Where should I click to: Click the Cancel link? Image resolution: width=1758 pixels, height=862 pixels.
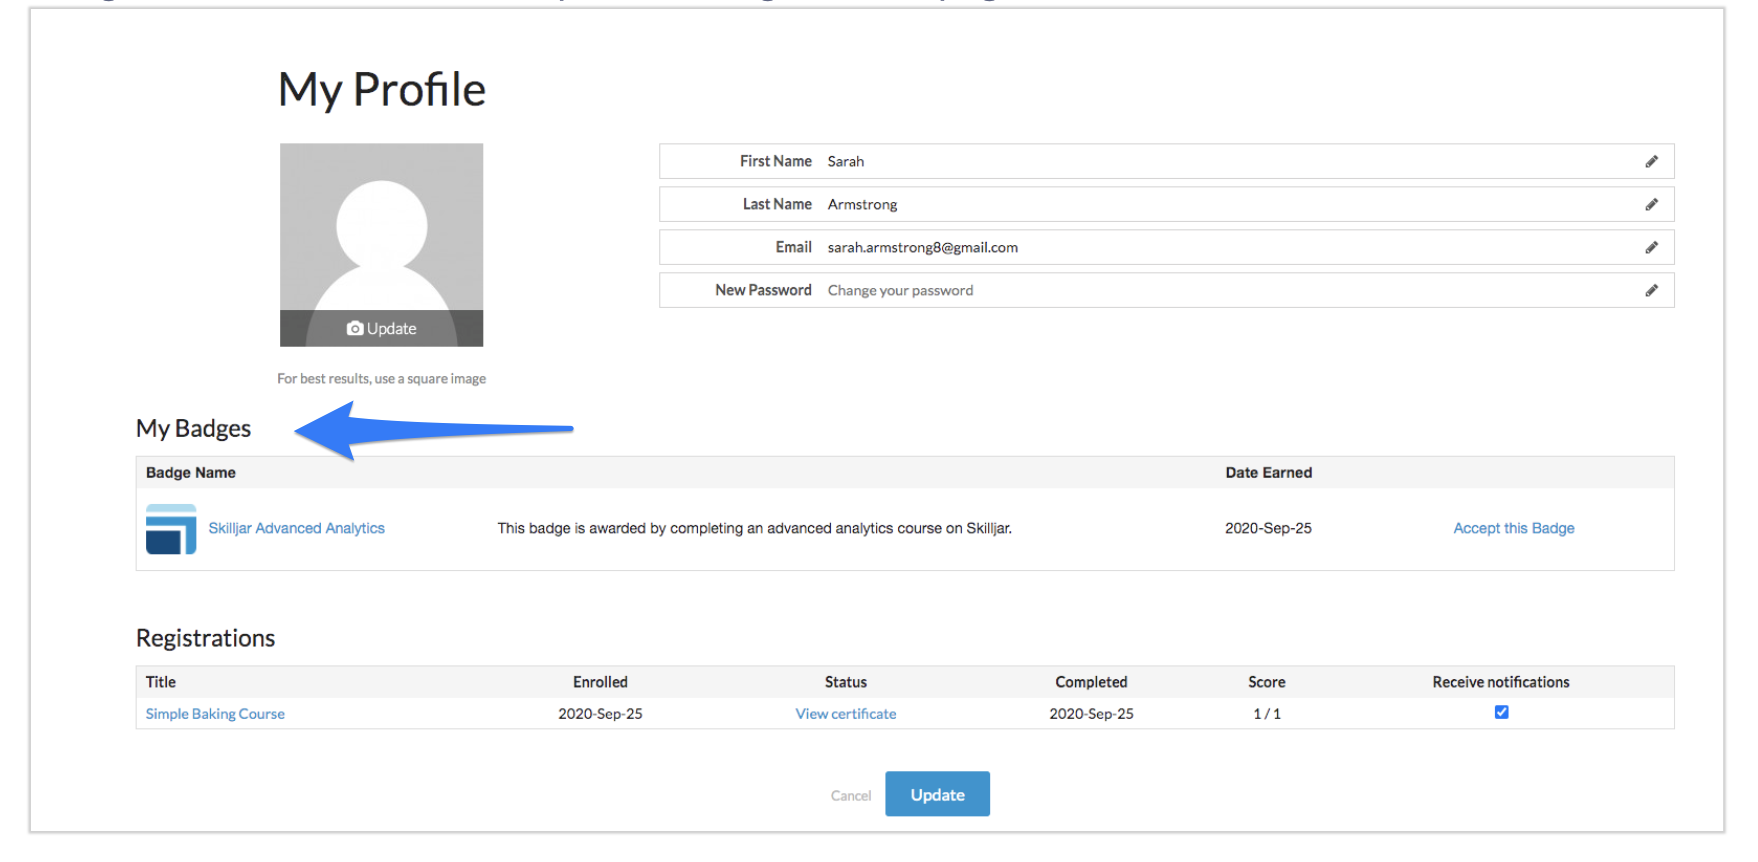(x=851, y=796)
